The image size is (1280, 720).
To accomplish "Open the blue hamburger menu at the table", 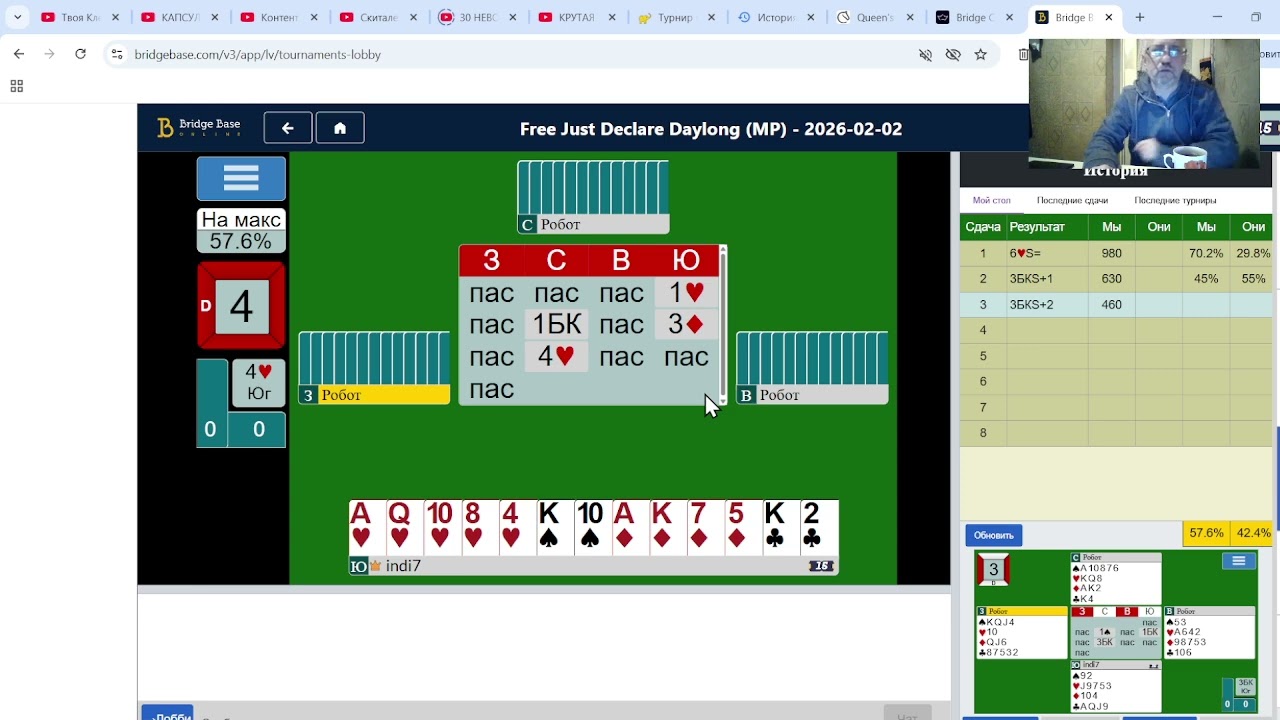I will pyautogui.click(x=241, y=179).
